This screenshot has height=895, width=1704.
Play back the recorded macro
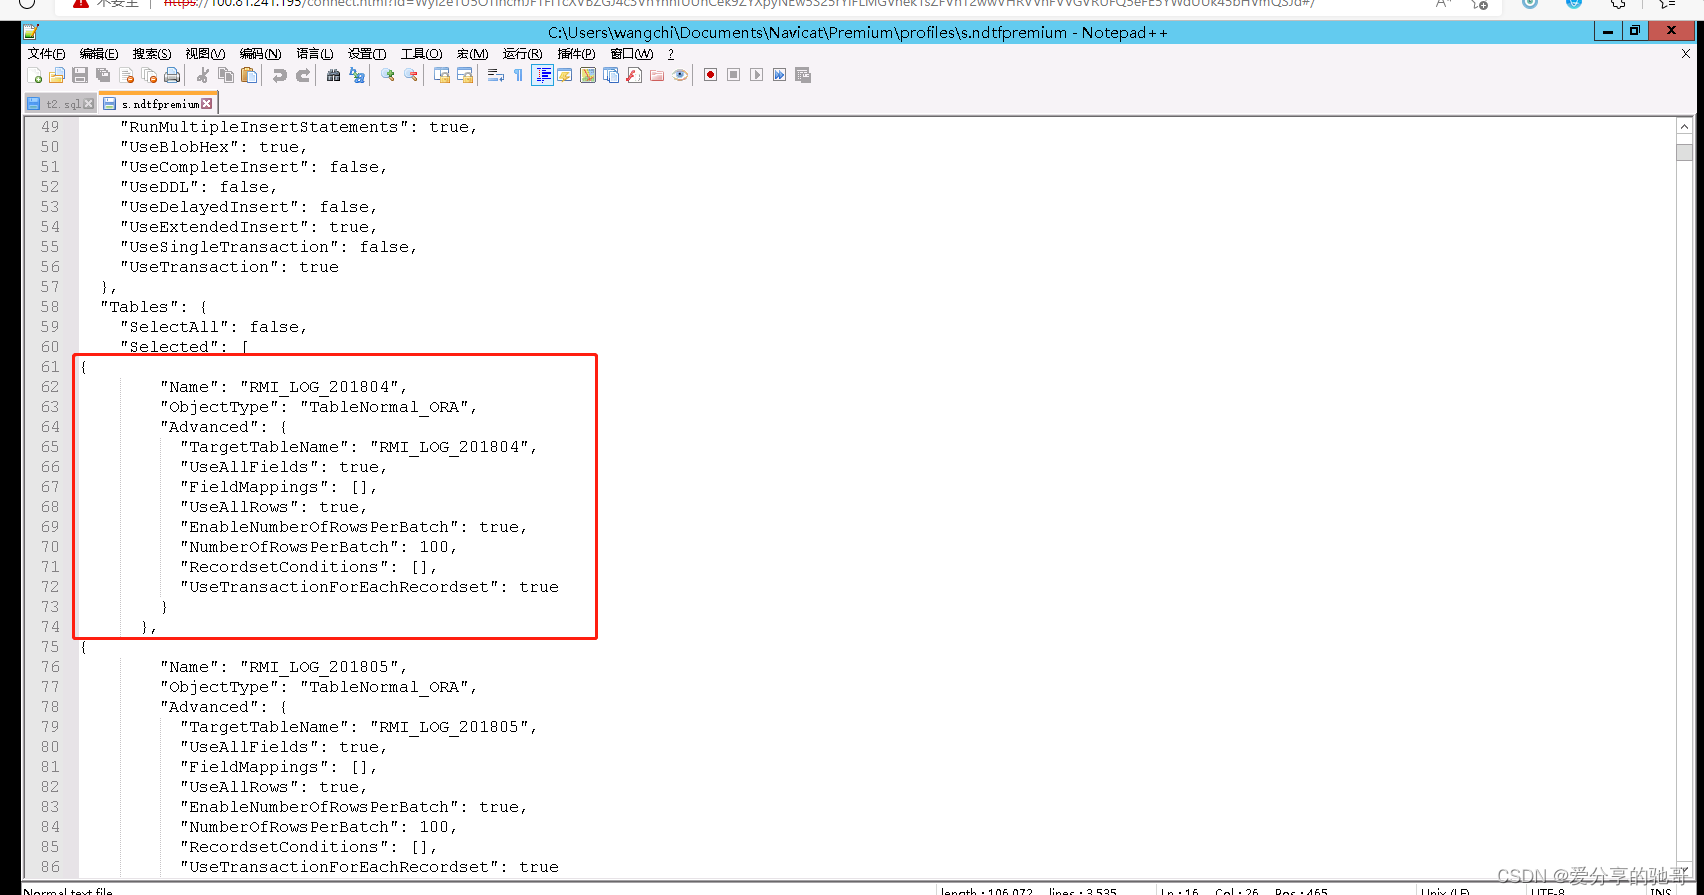click(x=757, y=75)
